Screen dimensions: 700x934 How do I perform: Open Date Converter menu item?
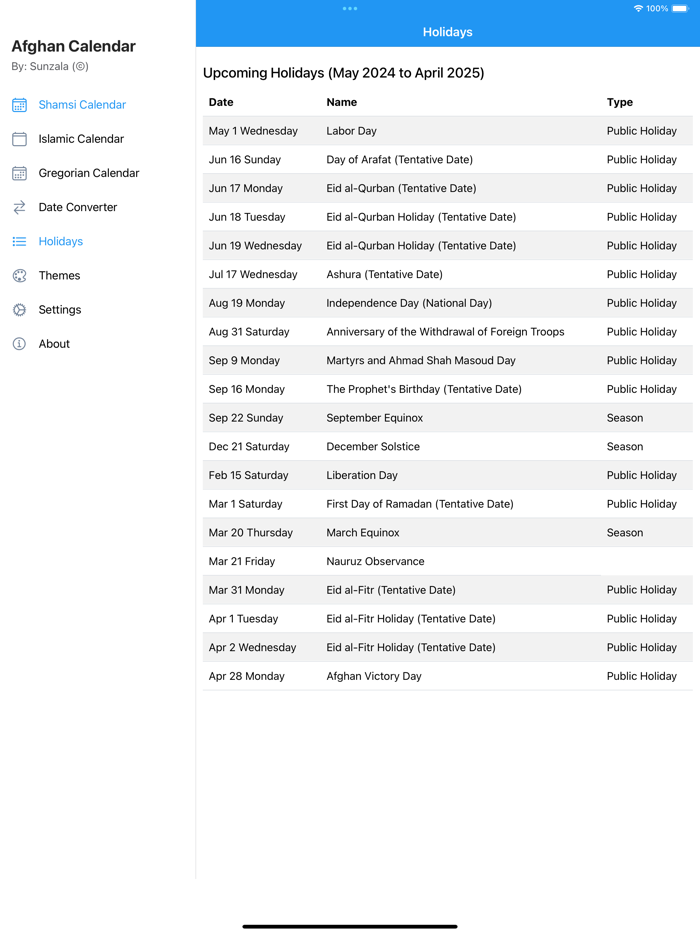pos(78,207)
